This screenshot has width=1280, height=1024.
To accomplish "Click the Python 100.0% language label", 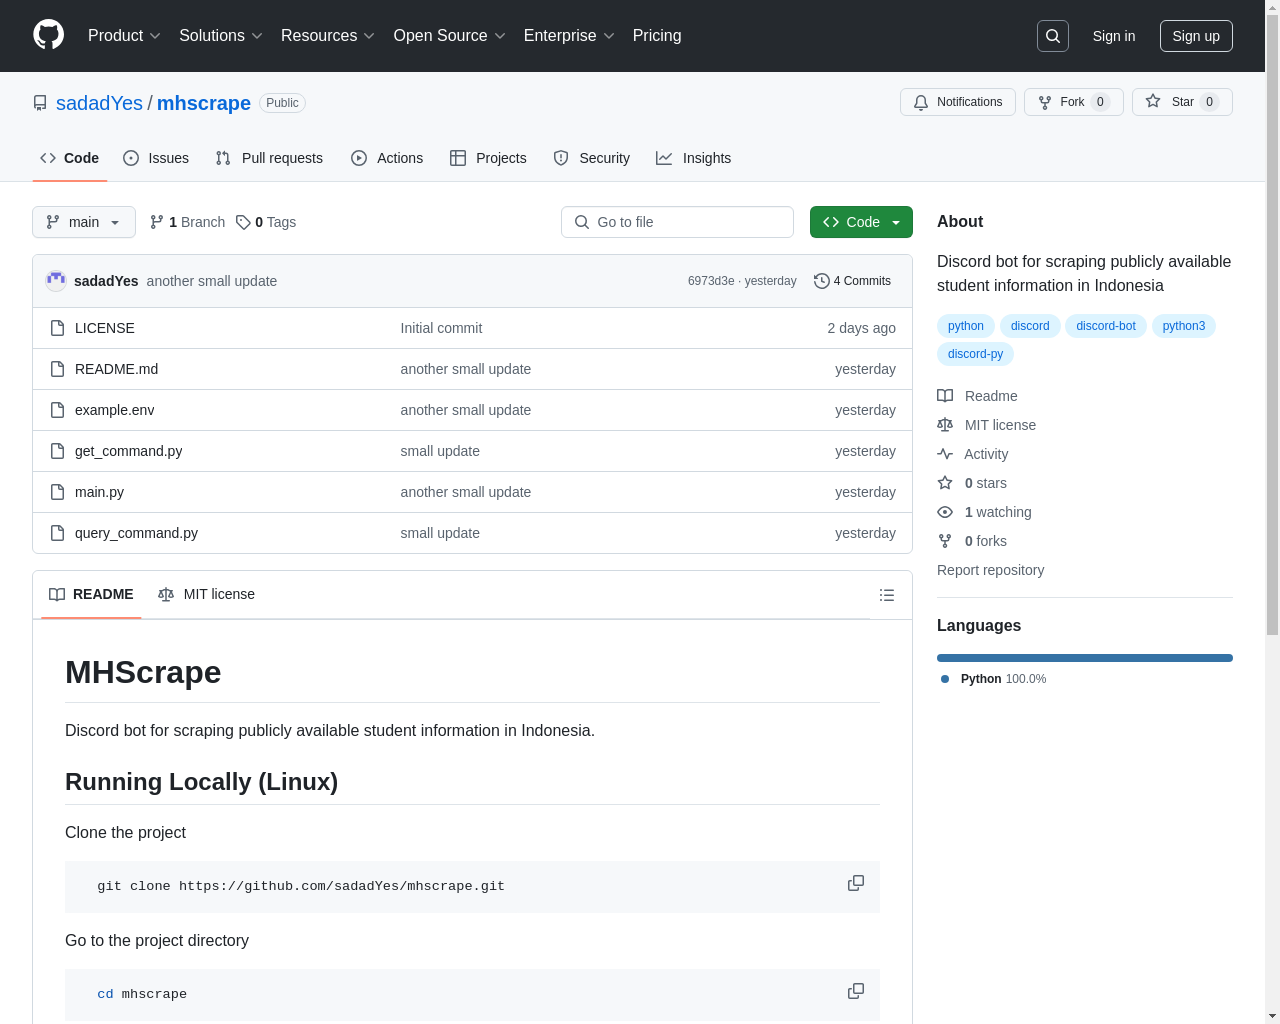I will (x=994, y=679).
